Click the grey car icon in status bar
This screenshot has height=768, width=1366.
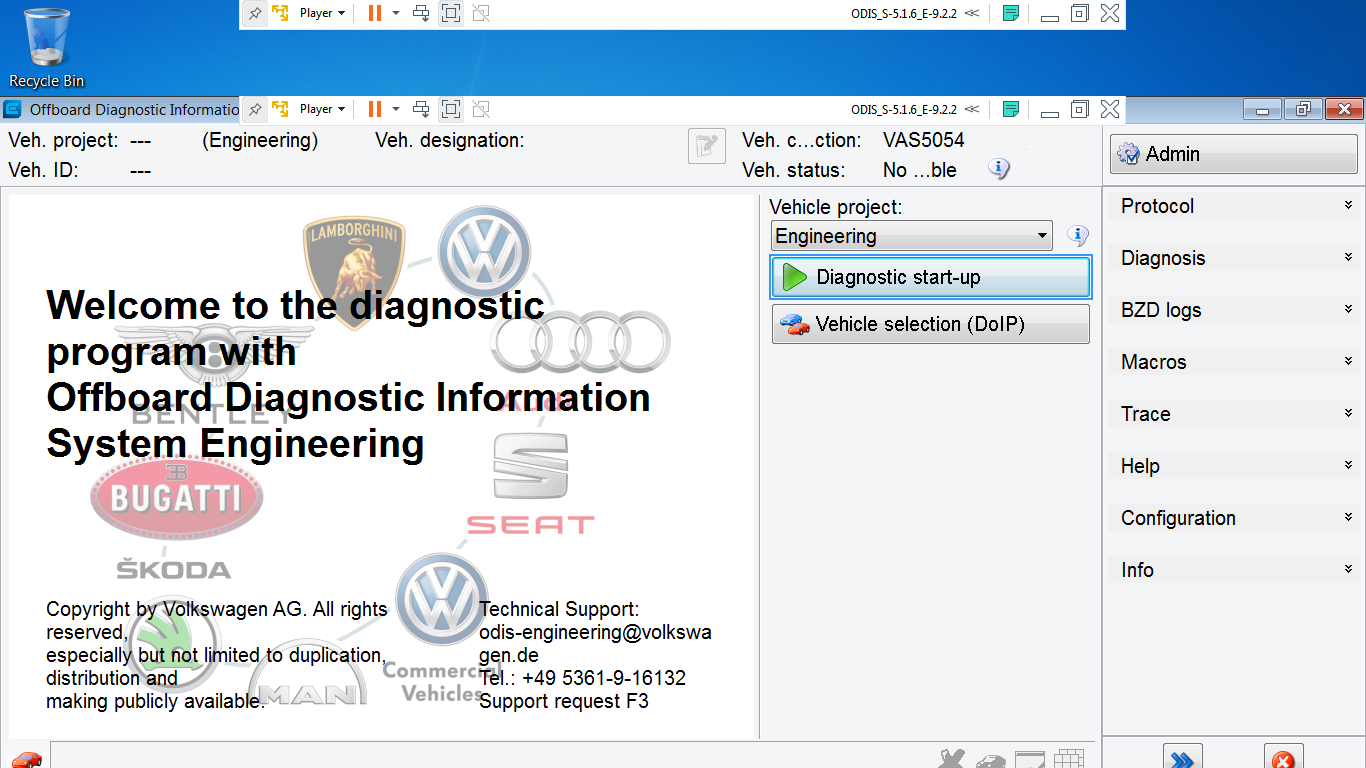[991, 760]
